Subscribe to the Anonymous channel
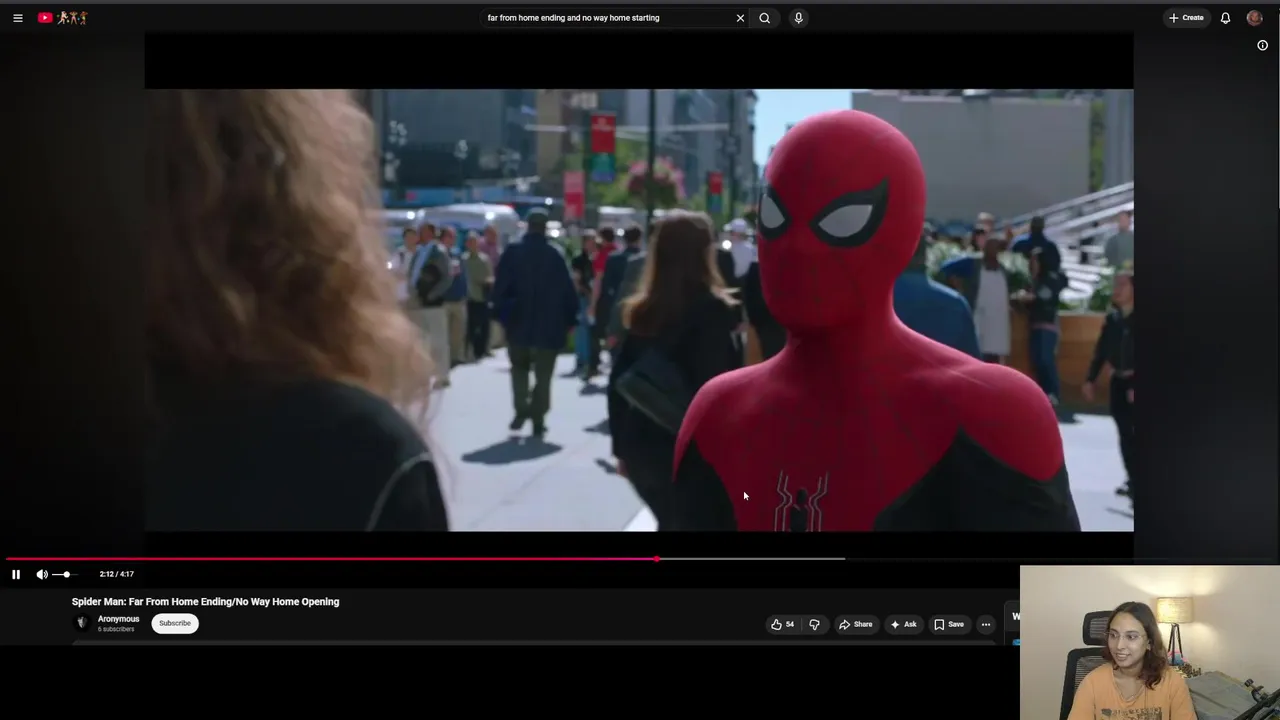 (x=175, y=623)
